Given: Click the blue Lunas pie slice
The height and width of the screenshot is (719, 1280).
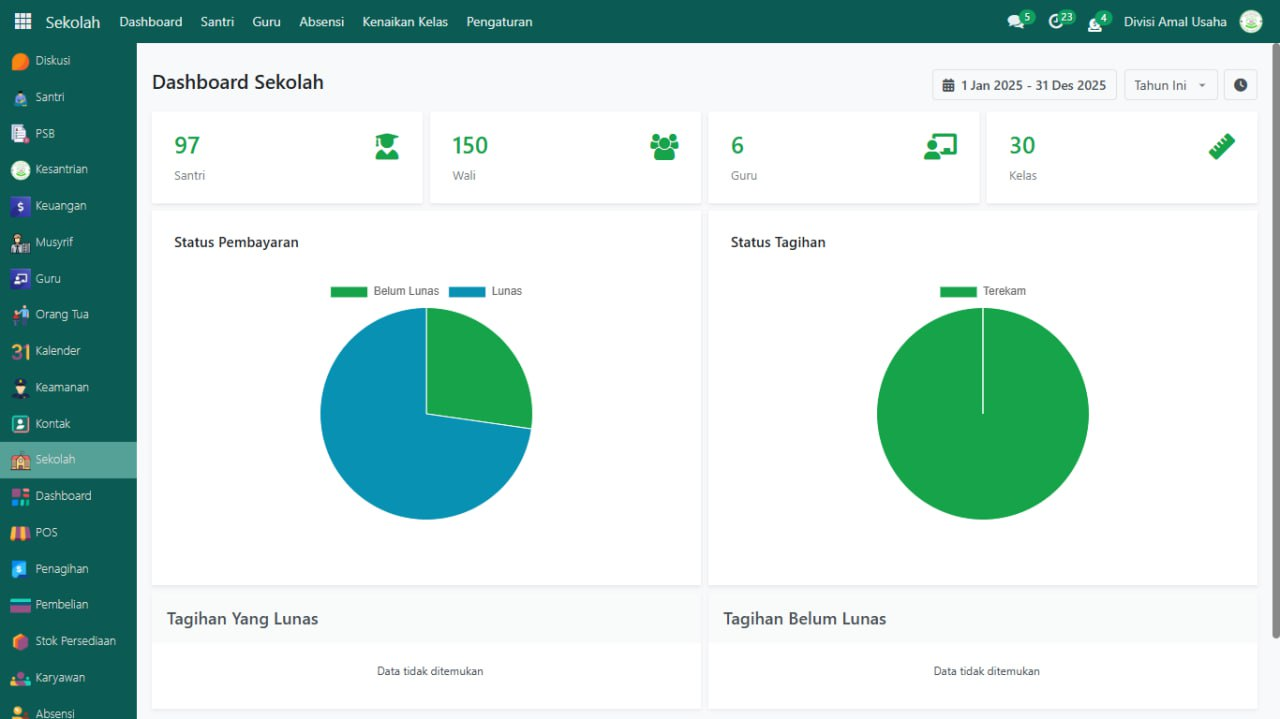Looking at the screenshot, I should [x=390, y=450].
